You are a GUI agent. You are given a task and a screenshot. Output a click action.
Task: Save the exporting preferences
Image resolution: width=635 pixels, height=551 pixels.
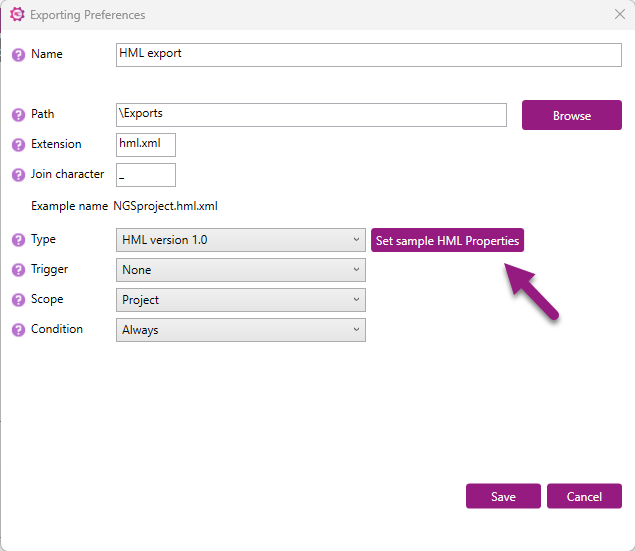tap(503, 496)
